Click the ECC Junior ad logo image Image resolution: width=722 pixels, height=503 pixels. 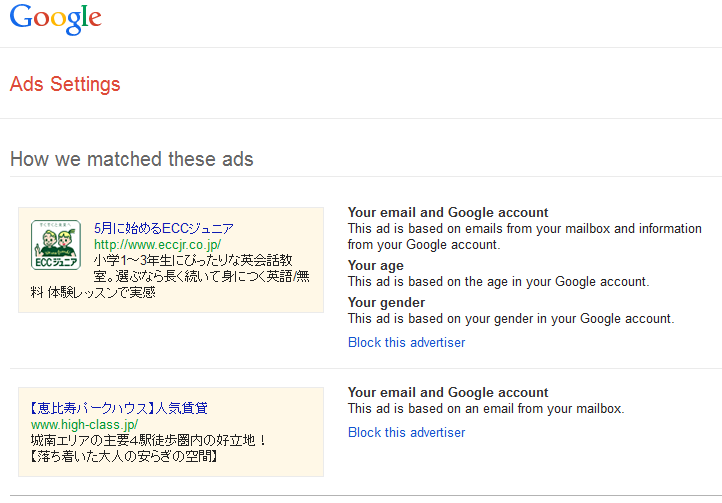click(56, 245)
